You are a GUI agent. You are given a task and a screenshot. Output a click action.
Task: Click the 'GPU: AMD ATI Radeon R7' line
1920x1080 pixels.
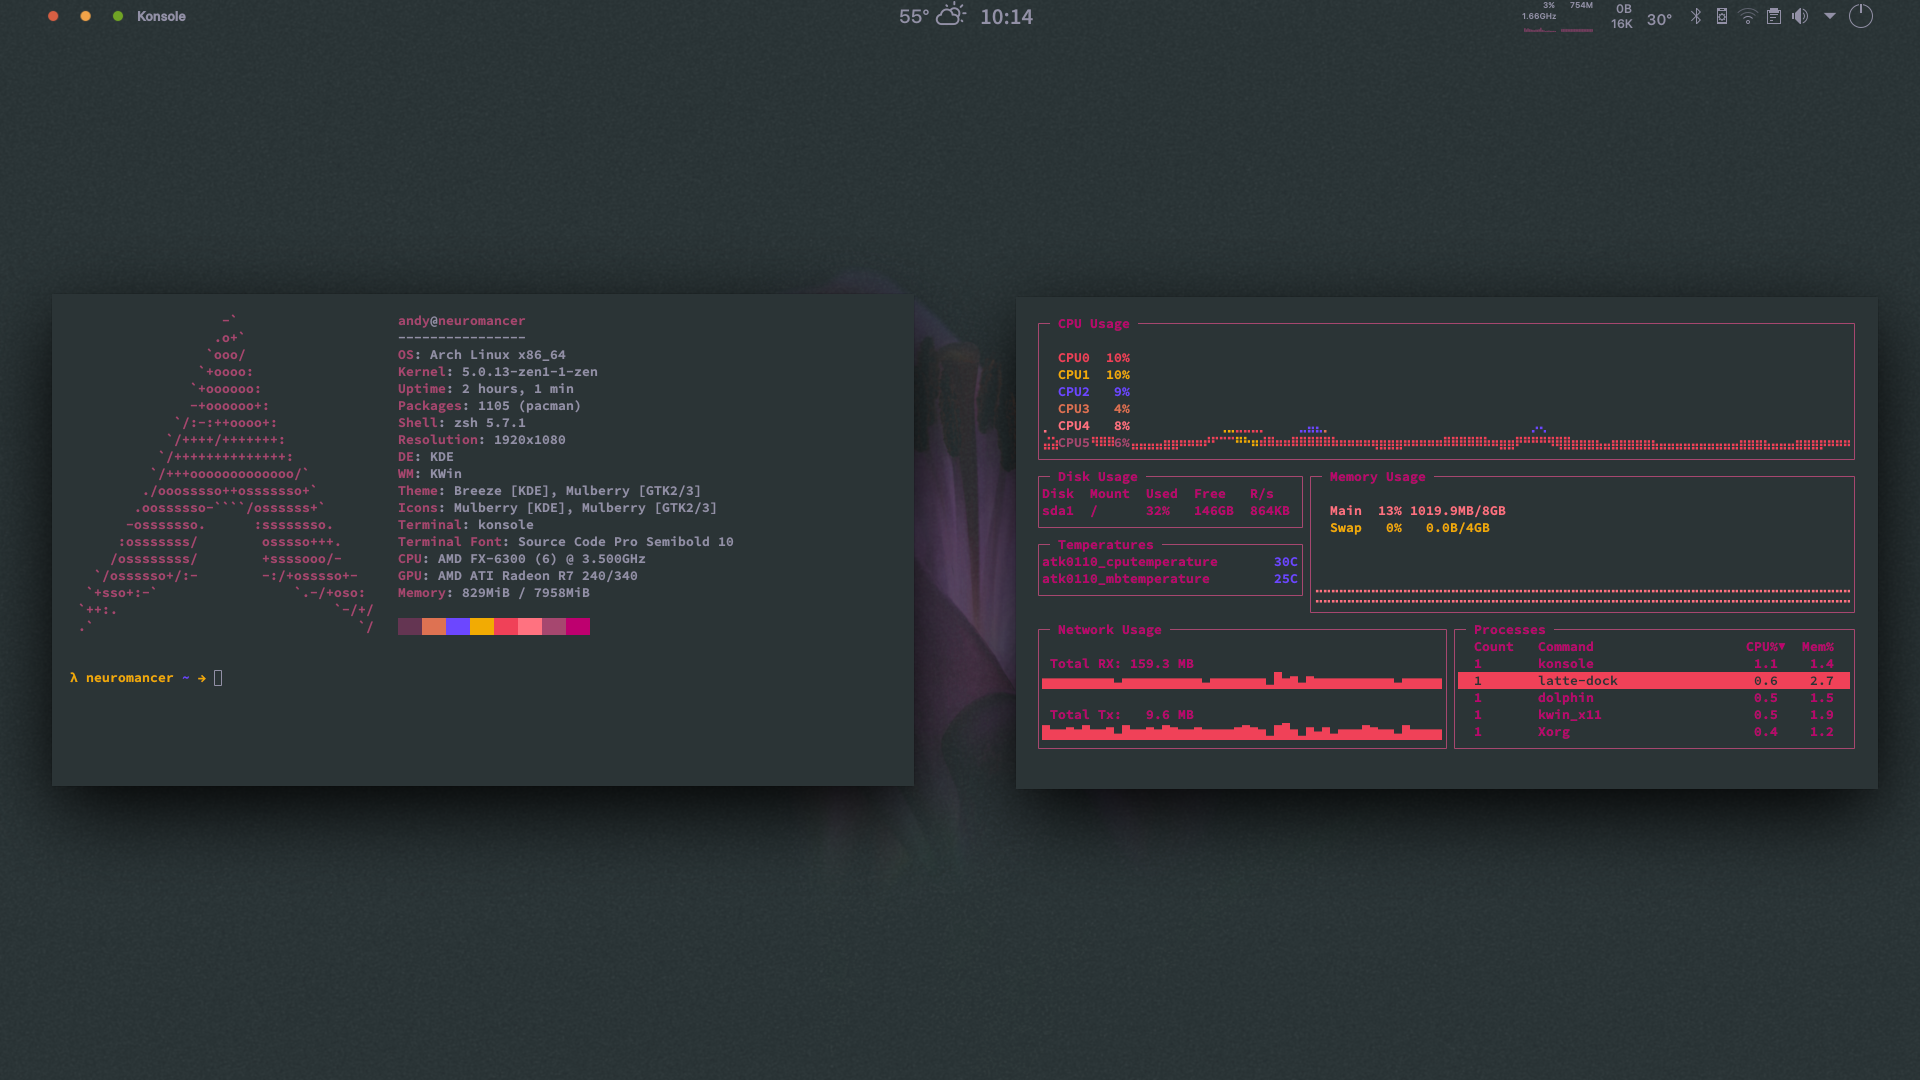517,576
